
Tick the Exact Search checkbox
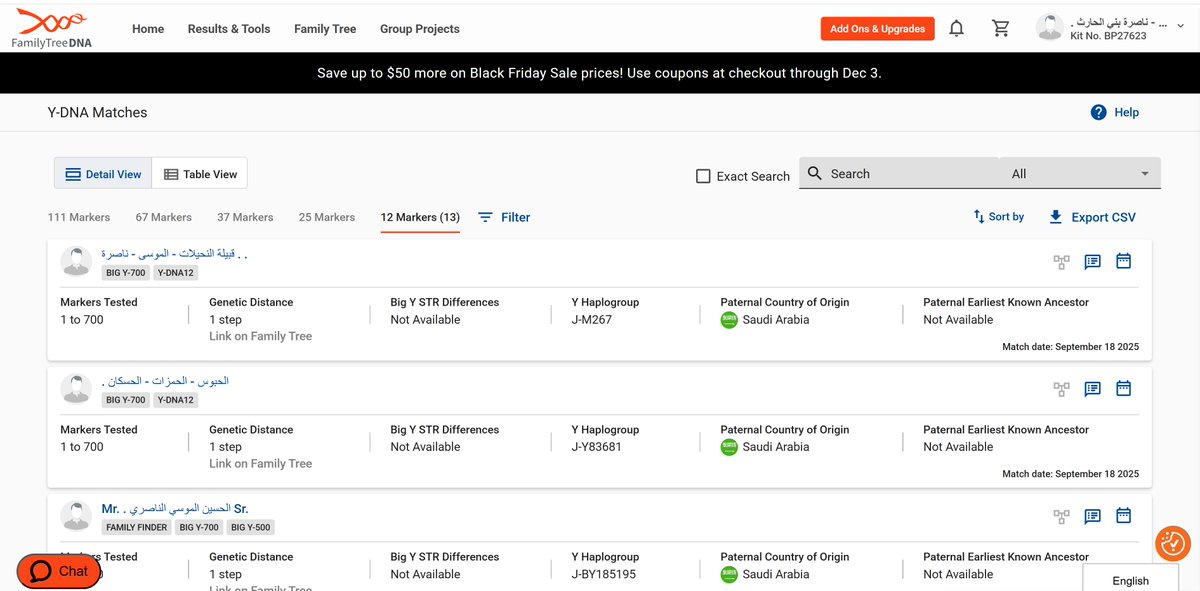click(703, 176)
